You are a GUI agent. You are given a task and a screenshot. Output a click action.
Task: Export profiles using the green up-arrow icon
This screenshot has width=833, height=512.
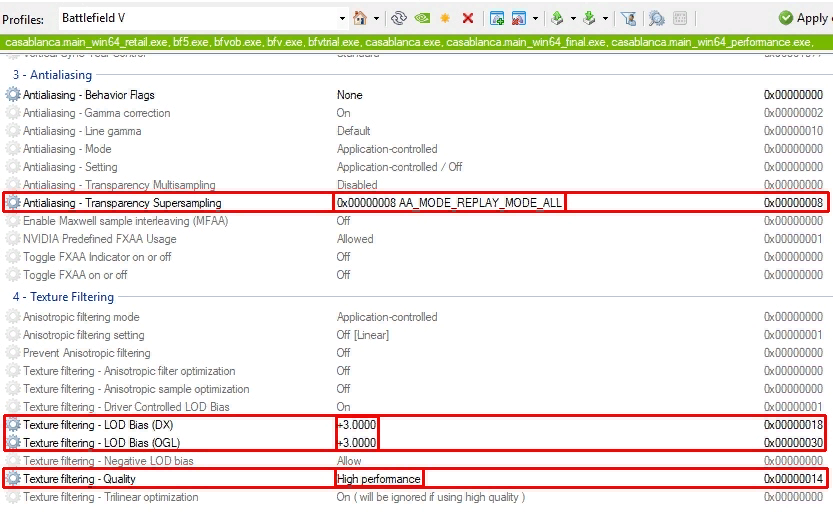pos(557,19)
